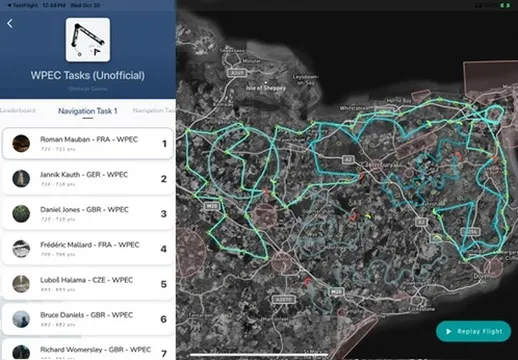
Task: Select Luboš Halama CZE entry
Action: (88, 284)
